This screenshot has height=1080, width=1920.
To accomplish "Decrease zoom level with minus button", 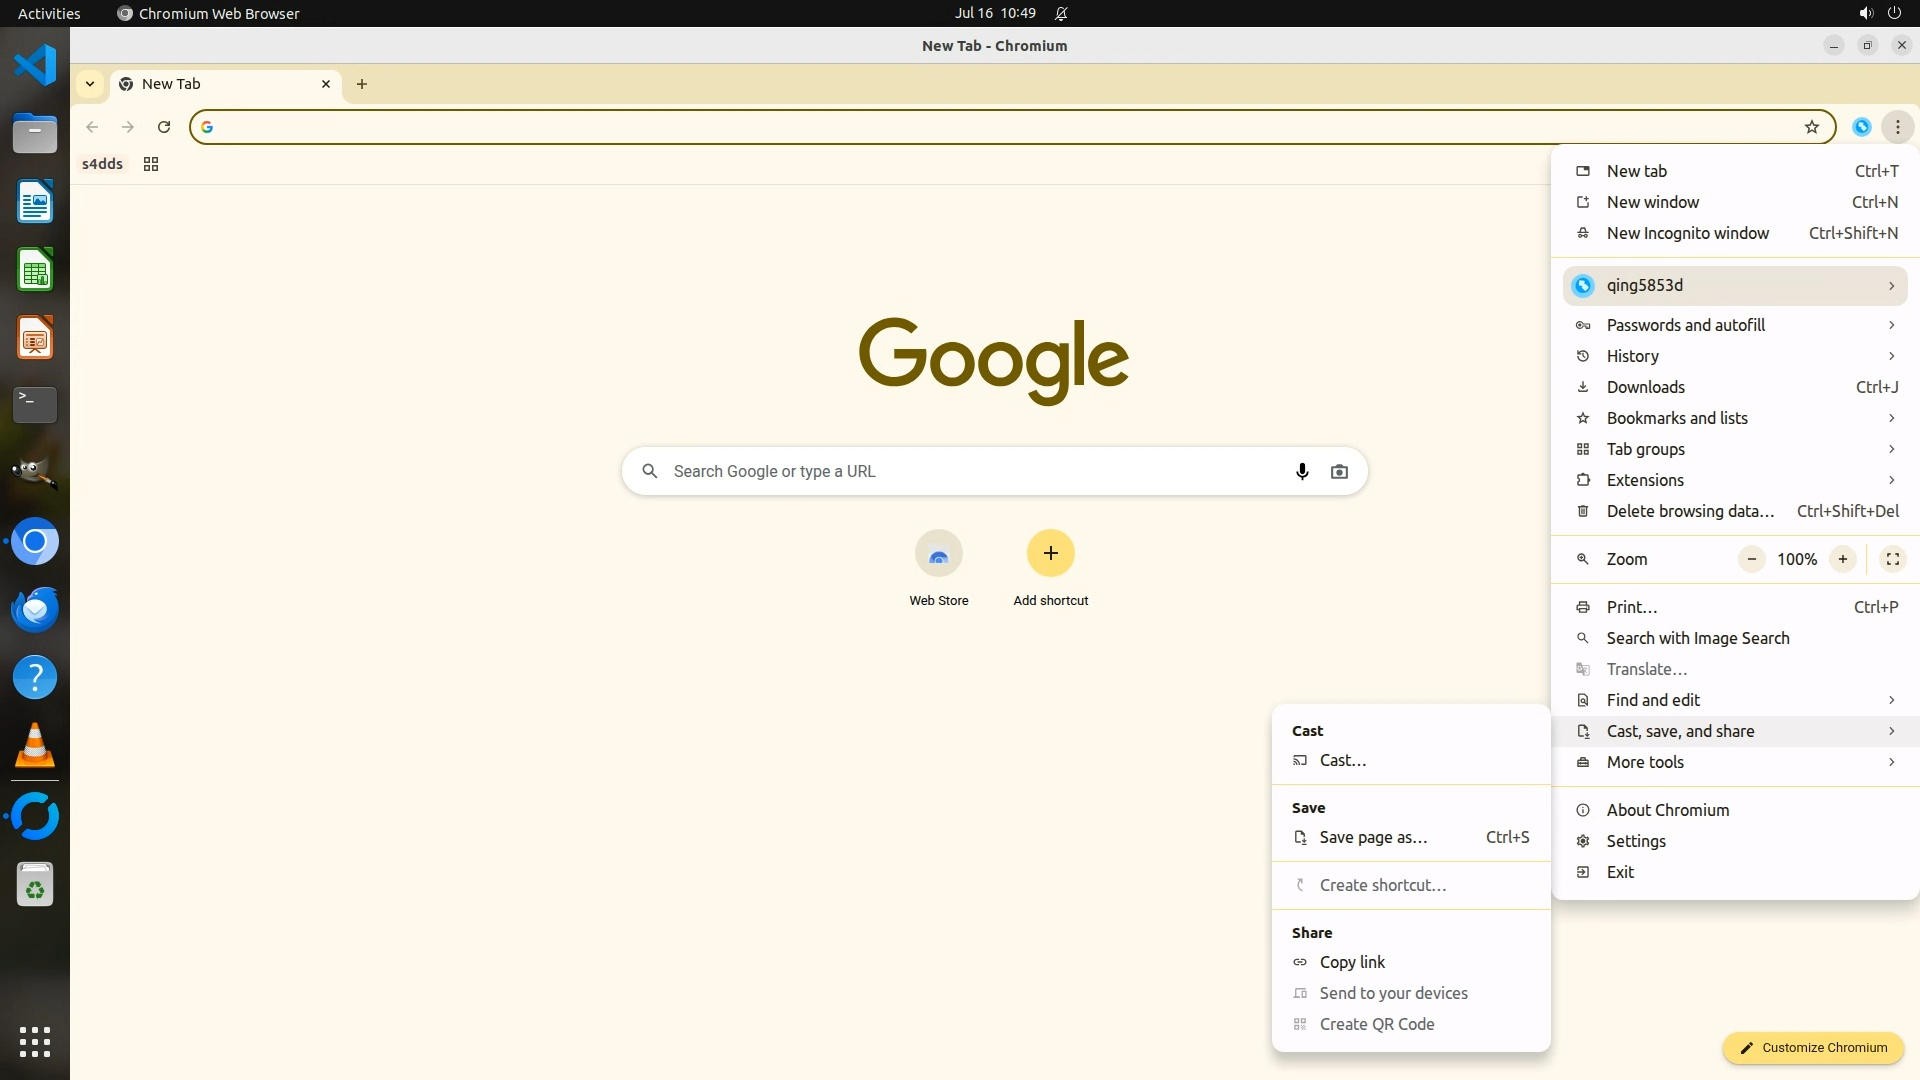I will point(1751,559).
